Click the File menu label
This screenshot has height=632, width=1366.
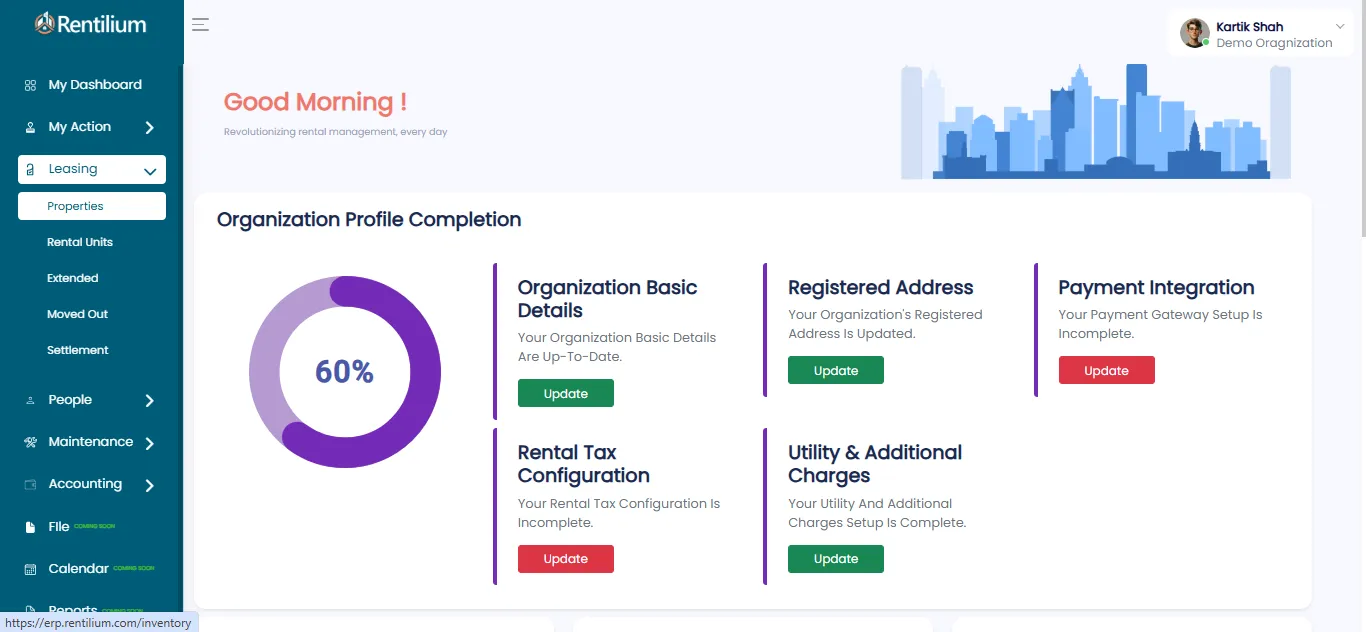tap(59, 527)
